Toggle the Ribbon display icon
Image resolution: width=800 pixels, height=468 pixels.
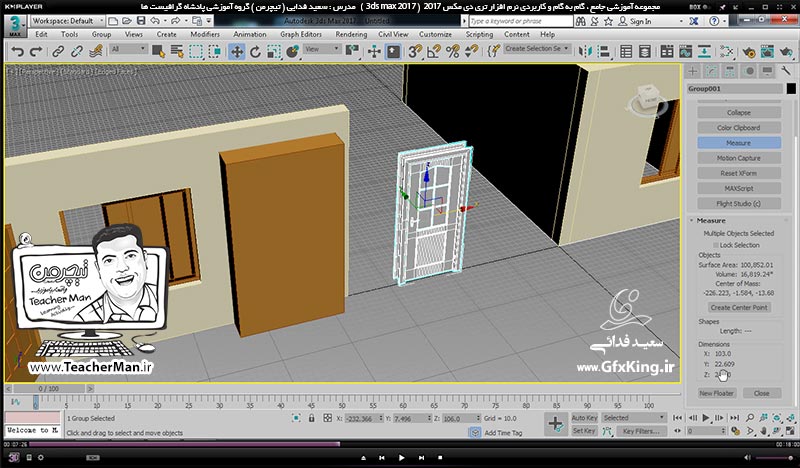(667, 52)
